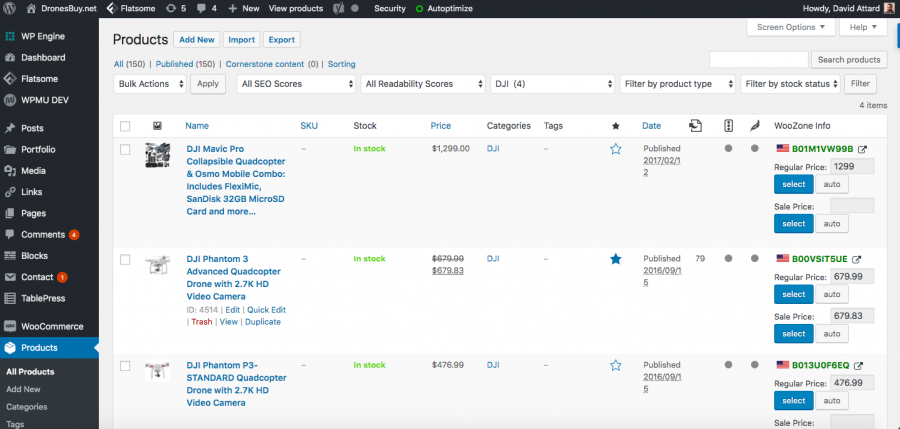Click the Search products button
Image resolution: width=900 pixels, height=429 pixels.
point(849,60)
